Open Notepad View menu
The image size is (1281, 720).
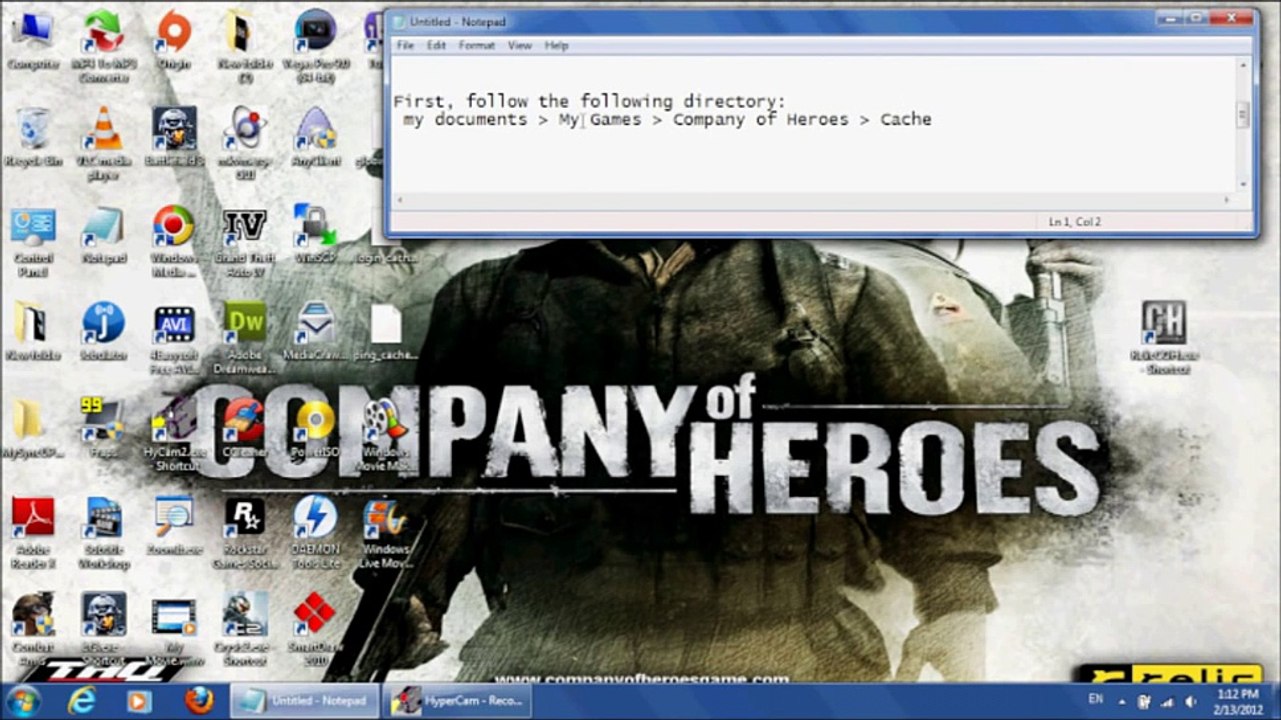click(520, 46)
